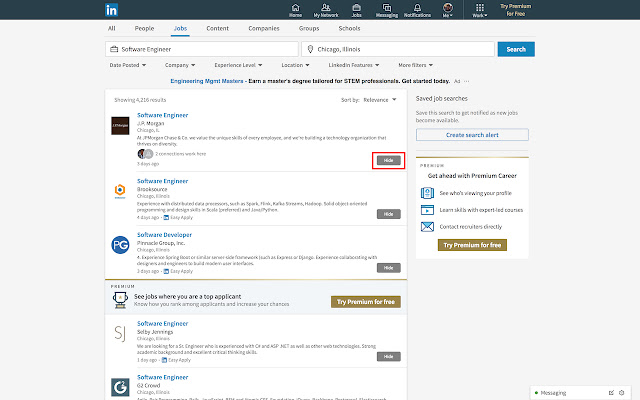Open the Work apps grid menu
The height and width of the screenshot is (400, 640).
pyautogui.click(x=480, y=10)
